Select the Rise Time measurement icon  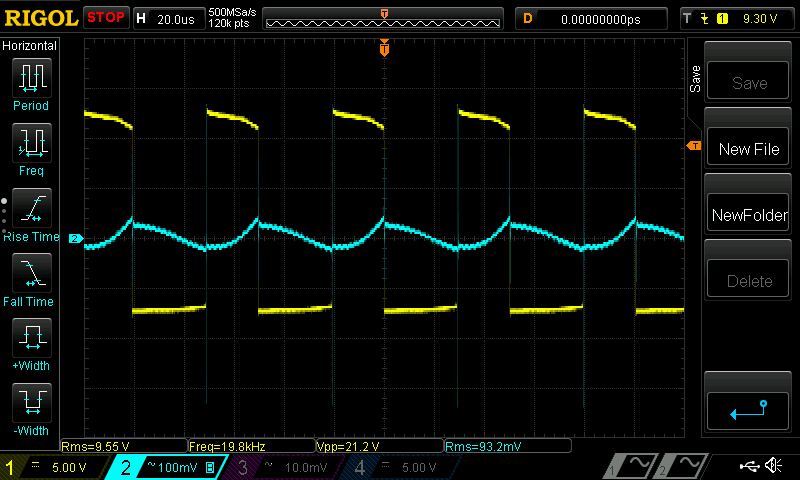[x=32, y=208]
